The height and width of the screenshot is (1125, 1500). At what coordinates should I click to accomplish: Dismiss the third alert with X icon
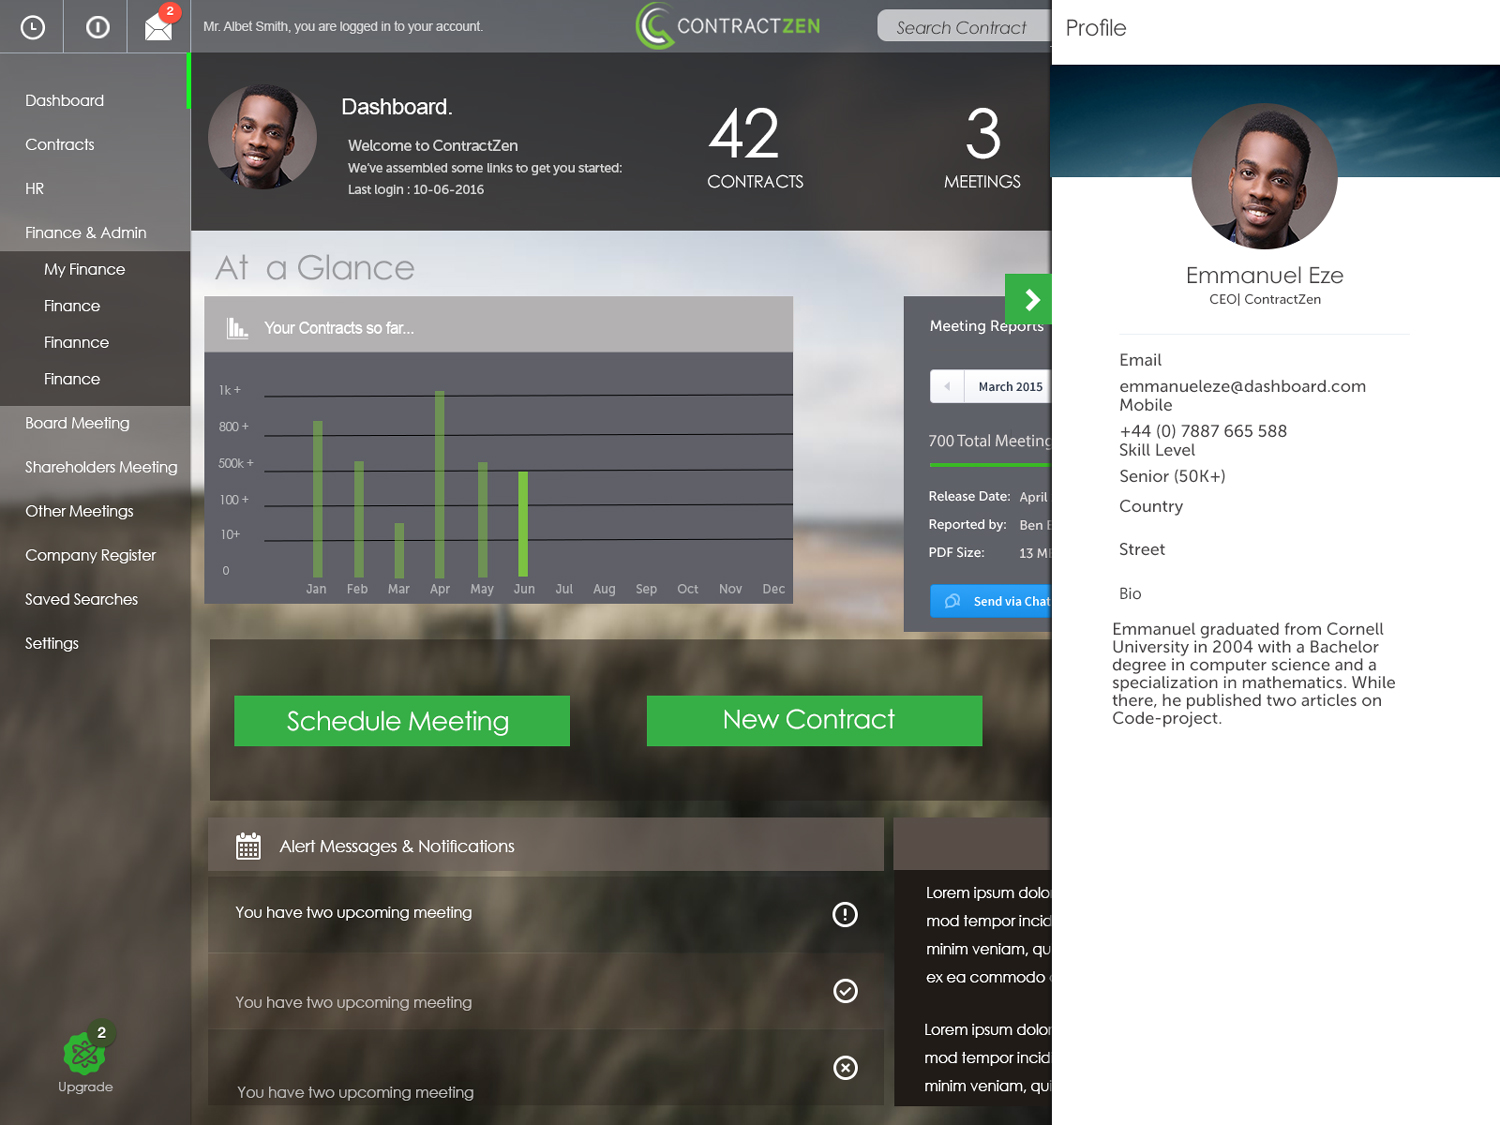845,1067
